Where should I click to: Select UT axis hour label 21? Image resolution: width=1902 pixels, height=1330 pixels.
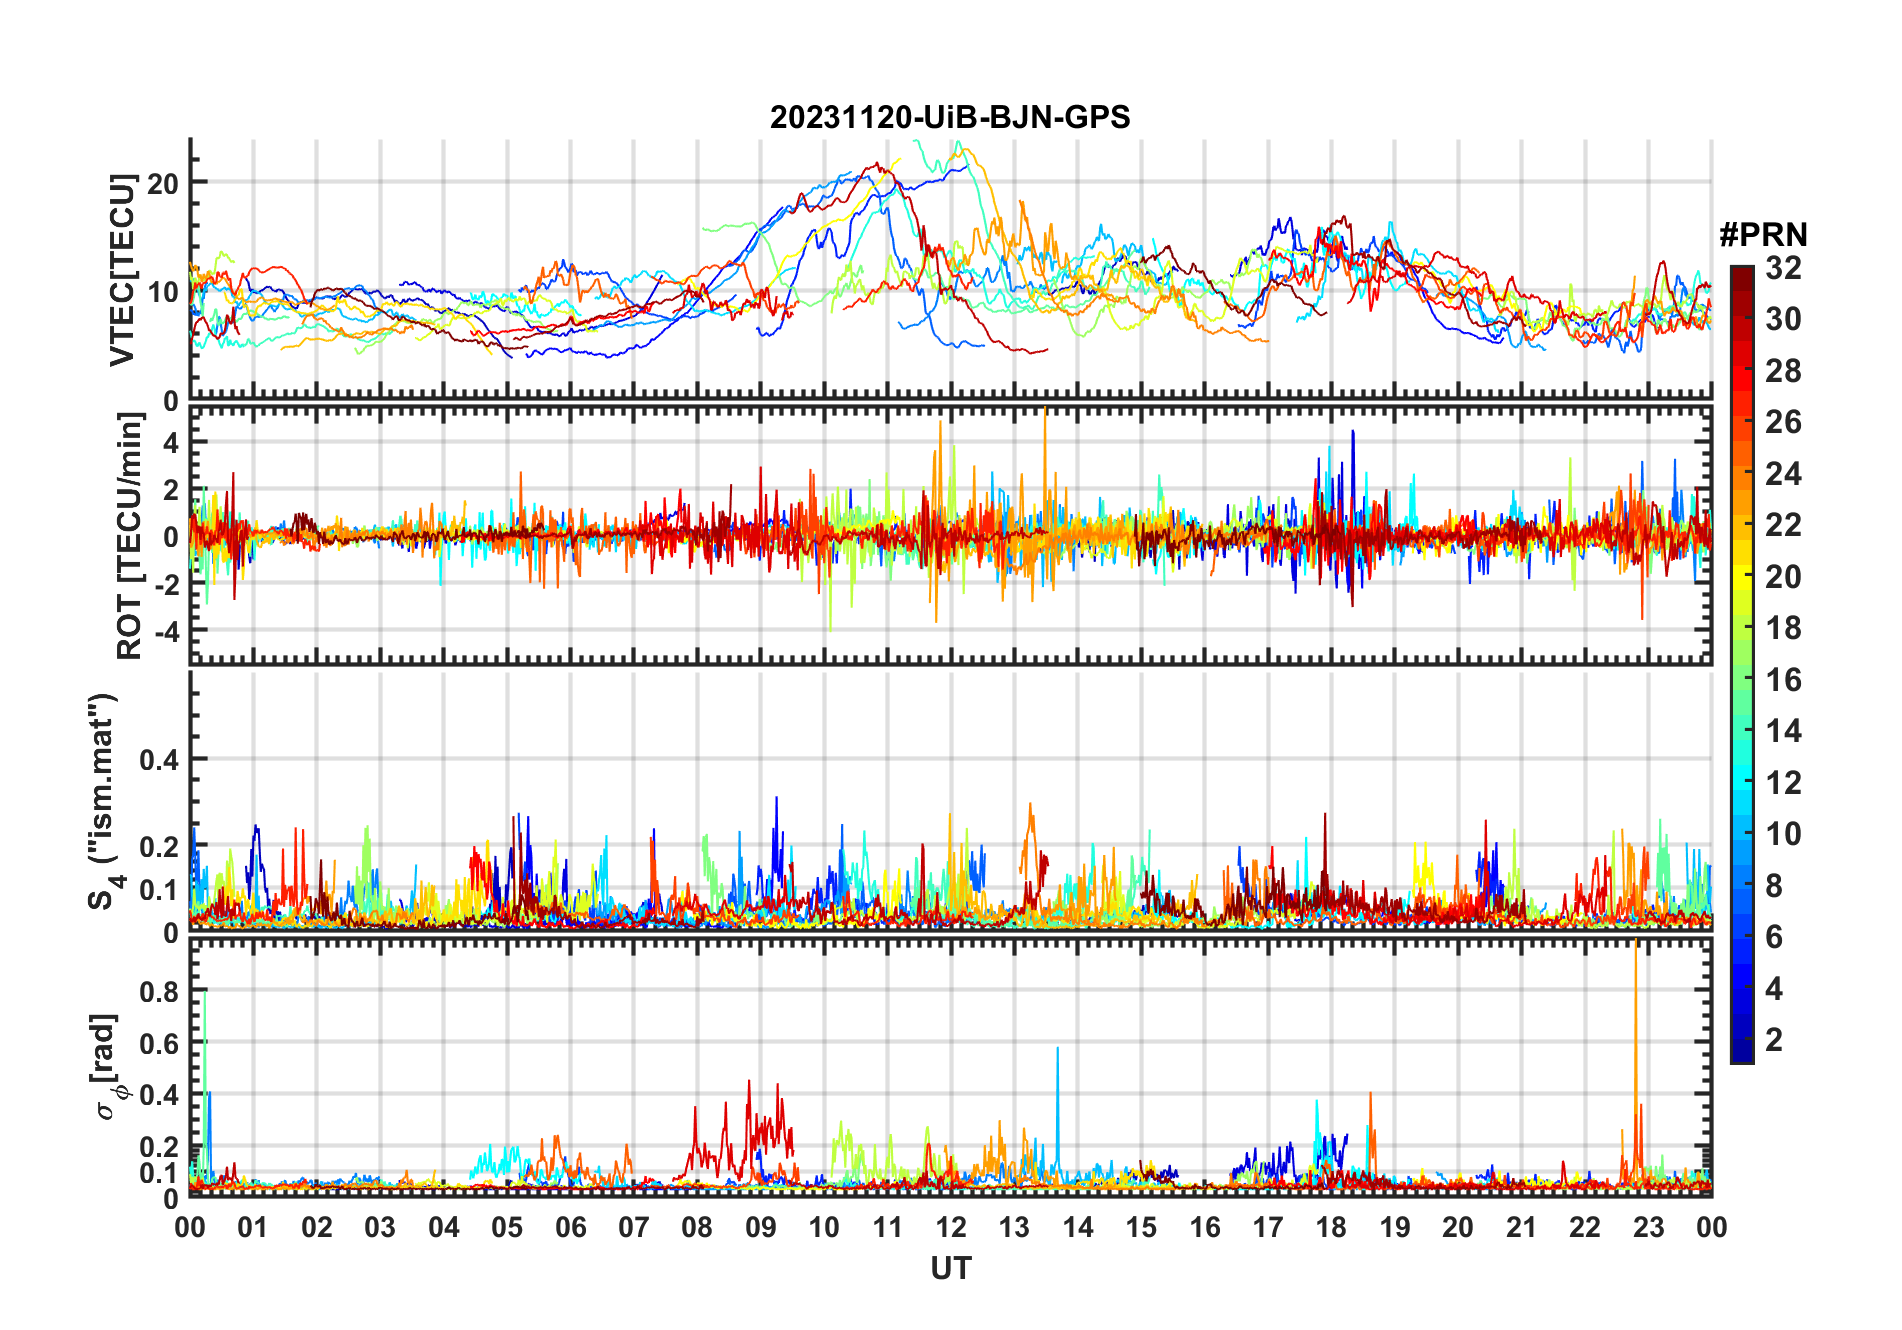1522,1227
